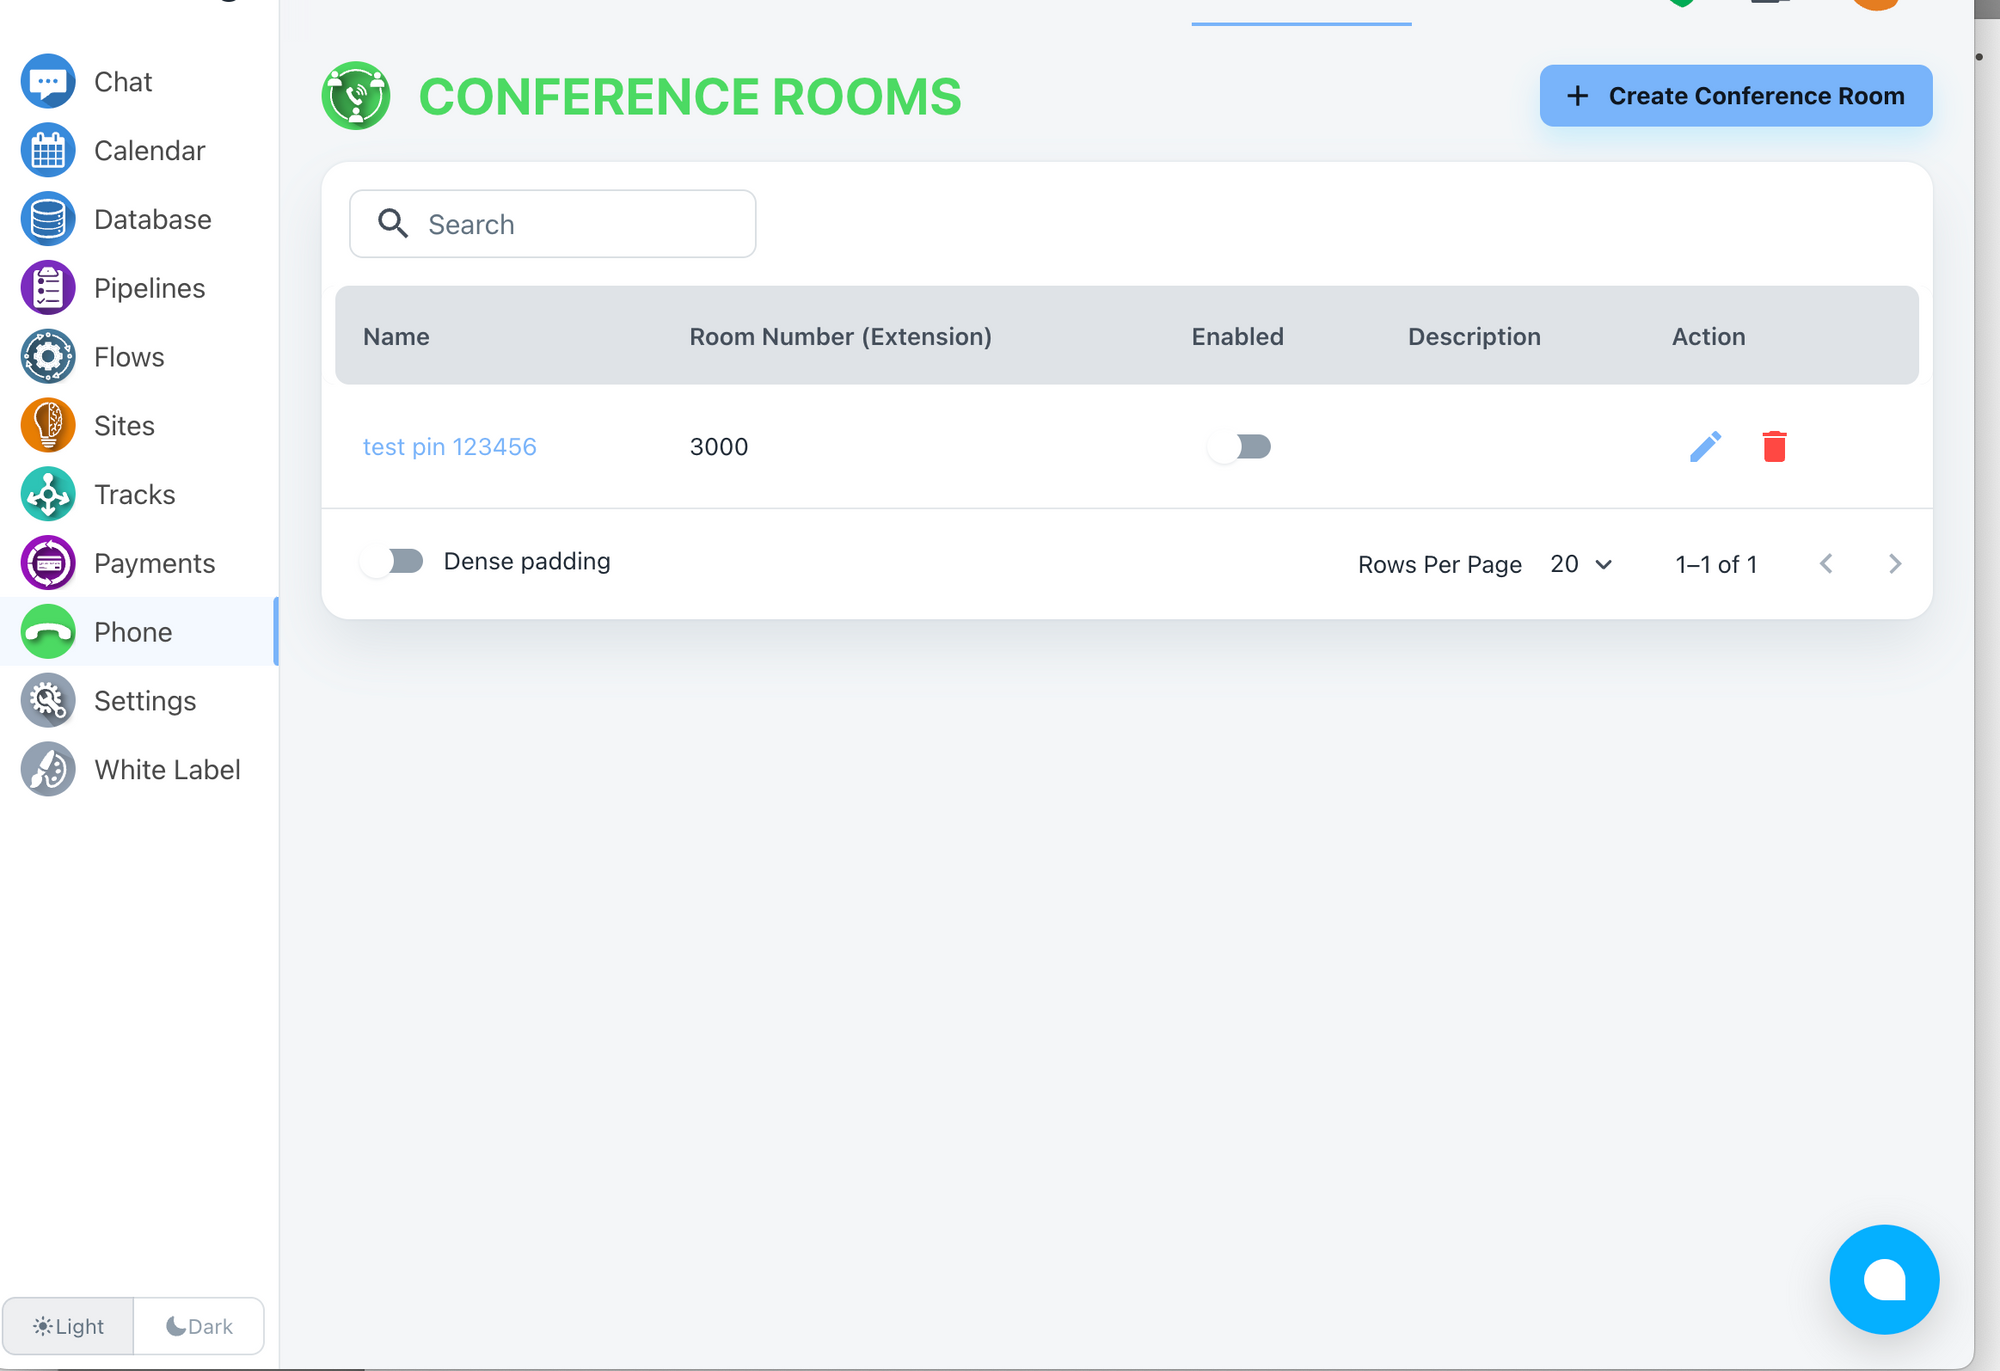Select White Label menu item
This screenshot has height=1371, width=2000.
tap(166, 770)
